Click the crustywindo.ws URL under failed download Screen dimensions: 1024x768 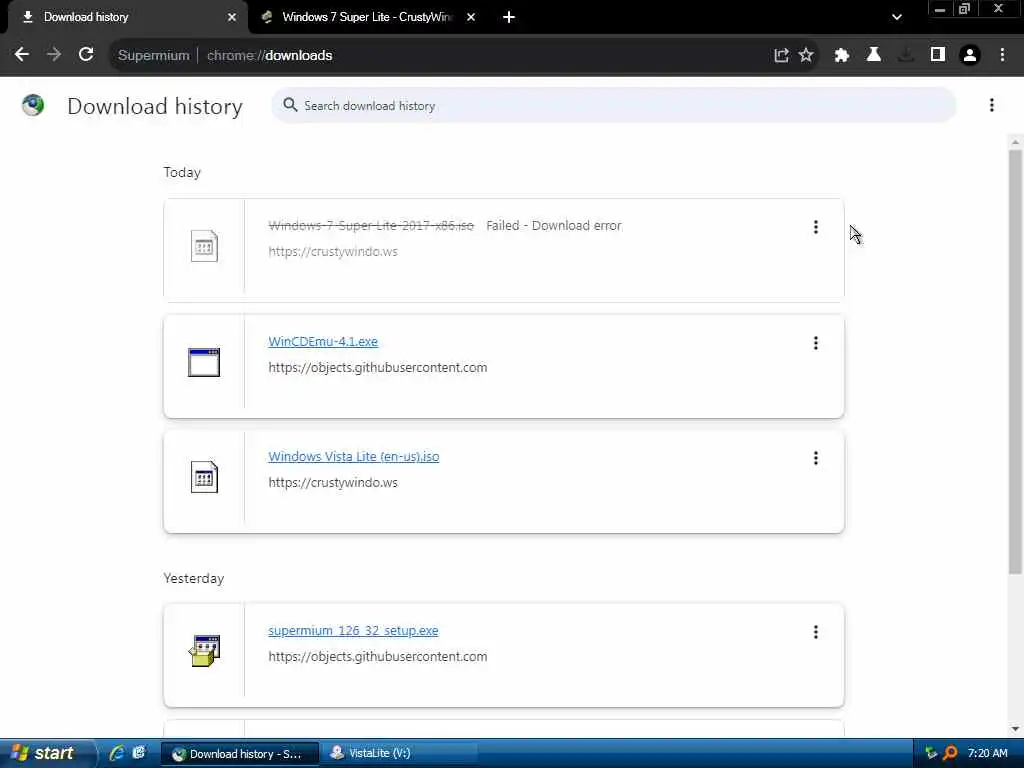tap(333, 251)
